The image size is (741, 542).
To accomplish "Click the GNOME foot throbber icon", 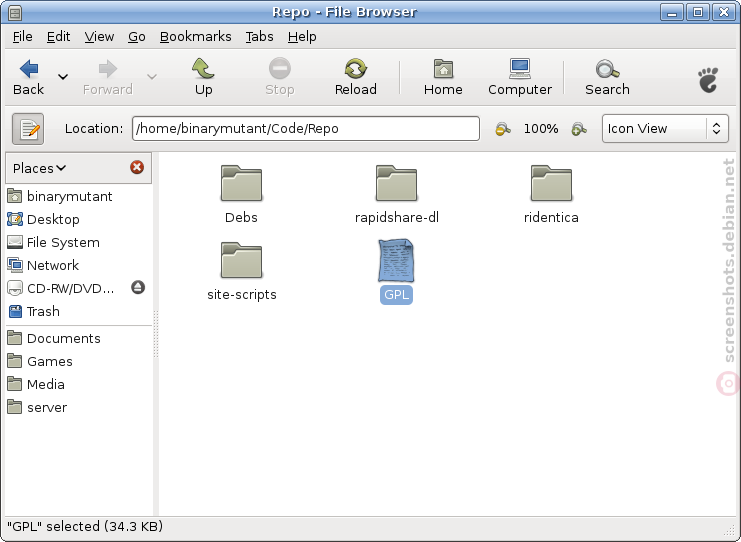I will pyautogui.click(x=708, y=79).
